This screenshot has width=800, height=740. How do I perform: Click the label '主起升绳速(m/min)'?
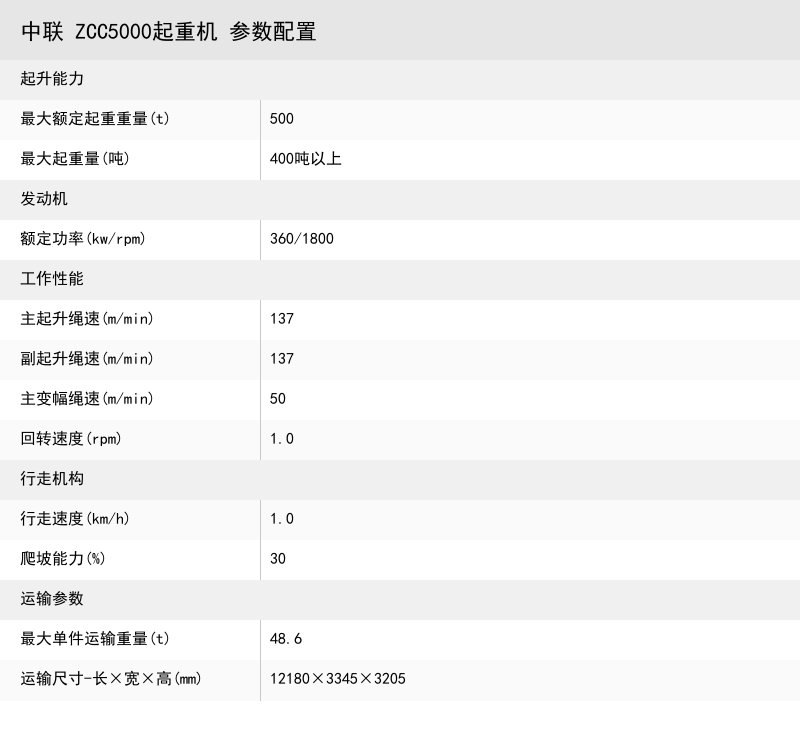click(87, 319)
